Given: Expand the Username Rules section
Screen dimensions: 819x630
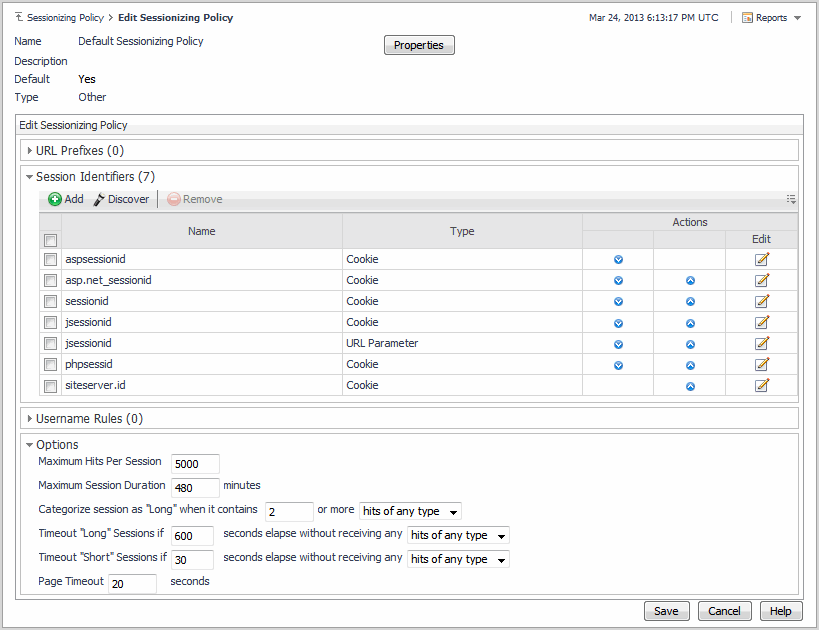Looking at the screenshot, I should (30, 418).
